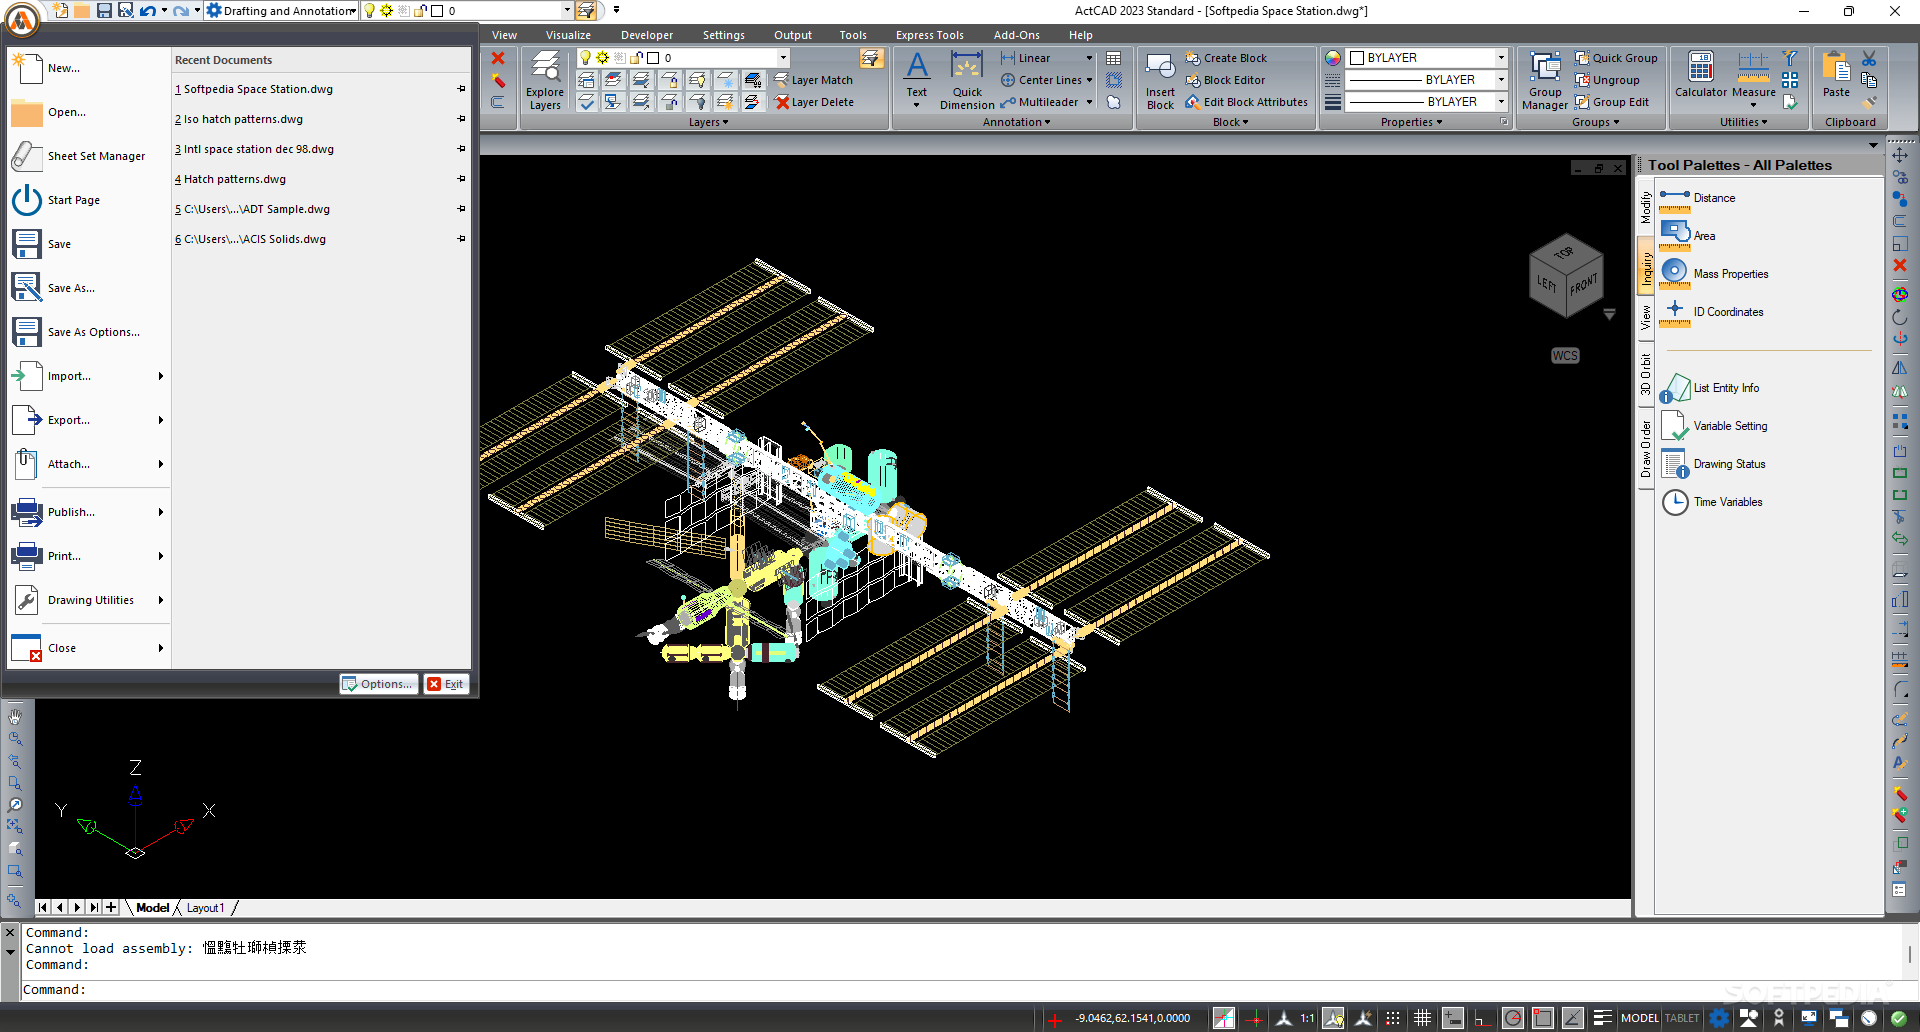This screenshot has height=1032, width=1920.
Task: Click the Layer Delete icon
Action: point(782,102)
